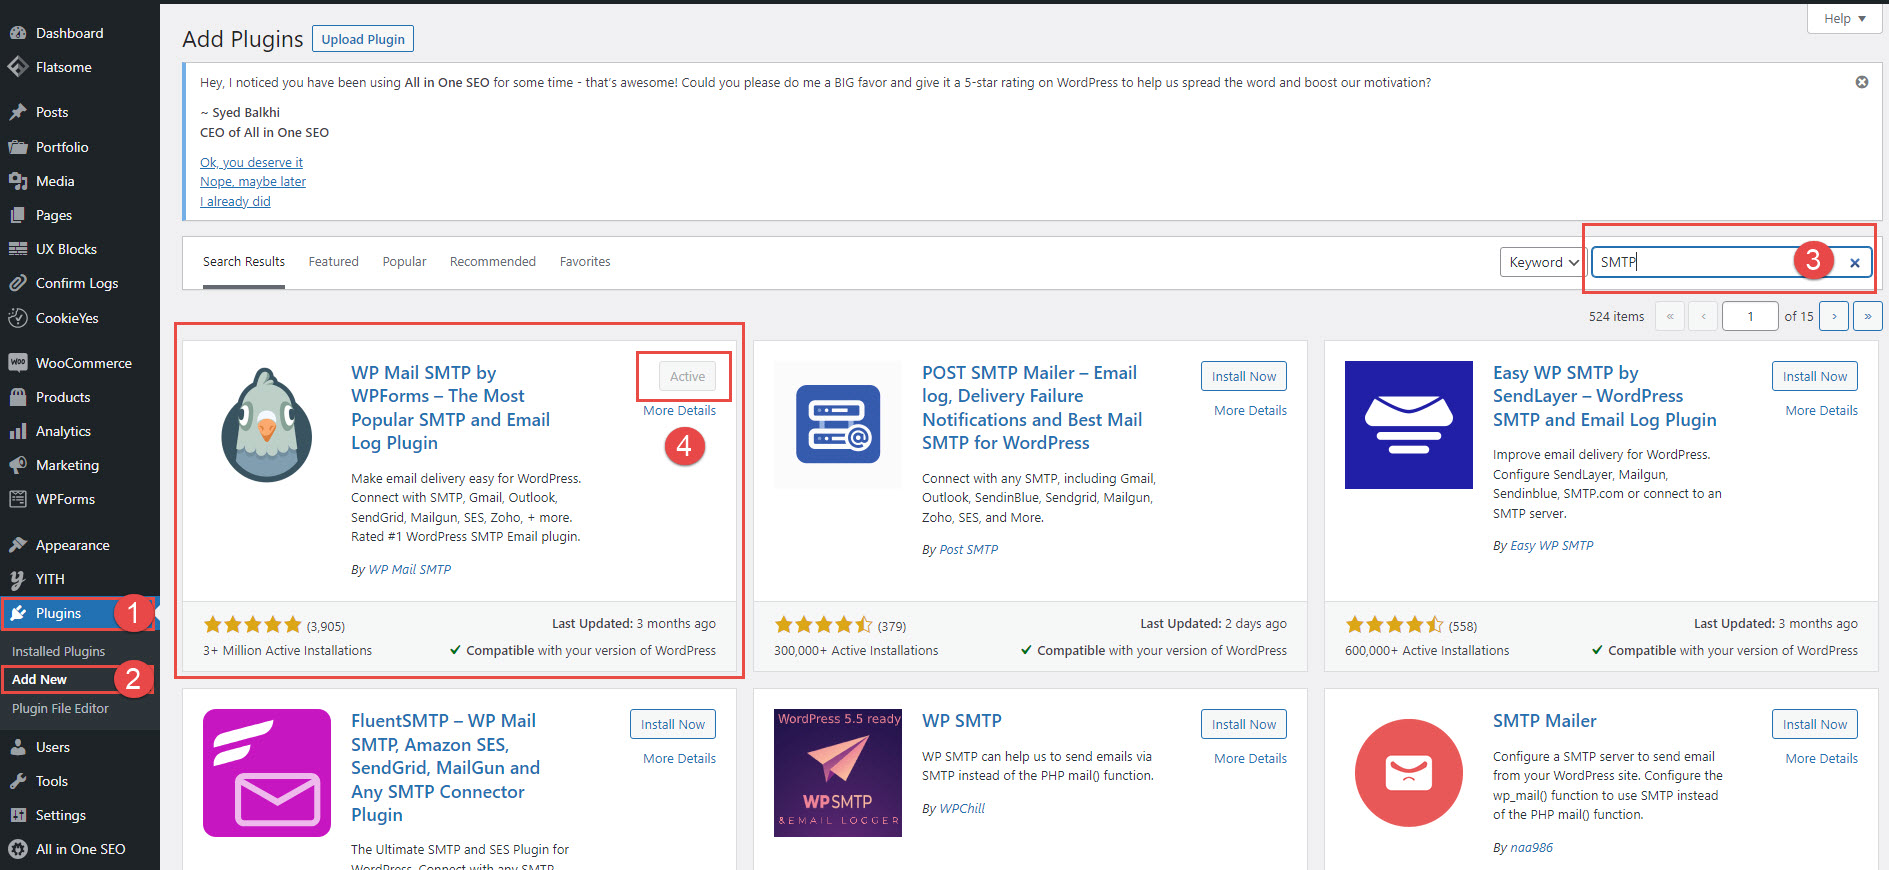Click the Flatsome diamond icon

pos(17,67)
